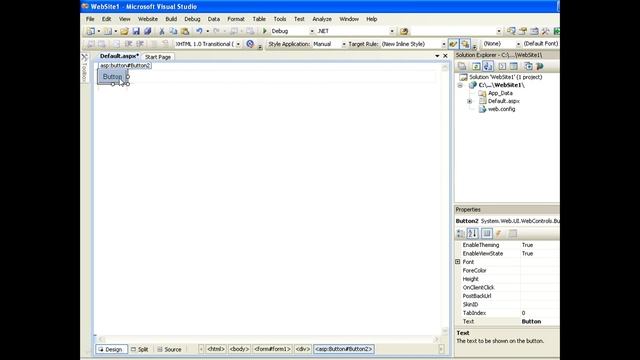640x360 pixels.
Task: Collapse the C:\...\WebSite1\ project node
Action: [x=460, y=85]
